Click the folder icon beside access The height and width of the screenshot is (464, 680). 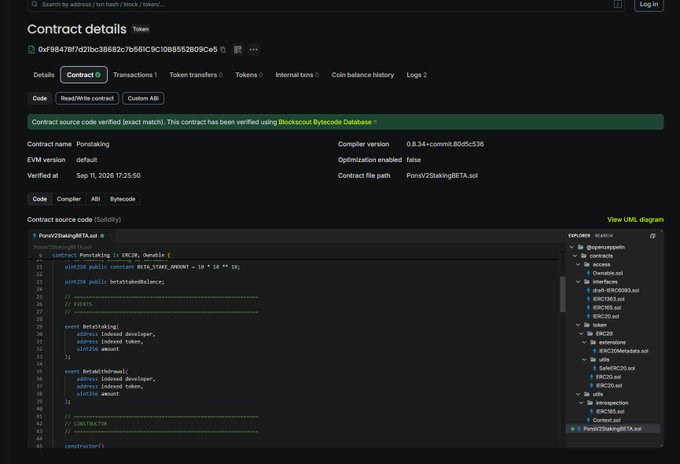[x=587, y=265]
